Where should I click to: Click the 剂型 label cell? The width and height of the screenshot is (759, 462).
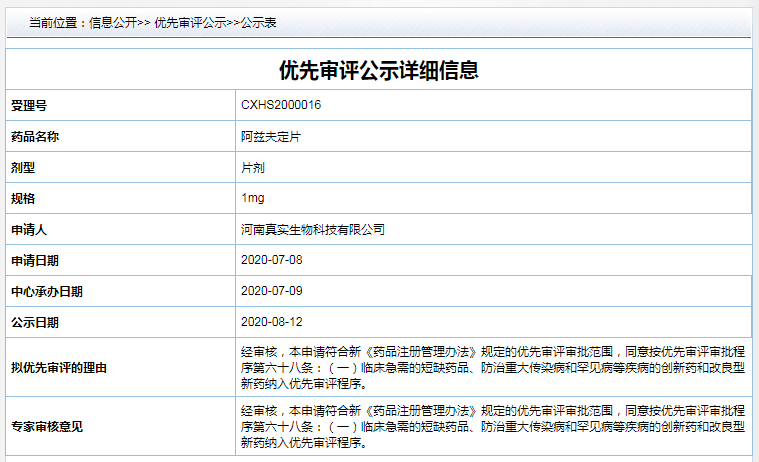tap(121, 167)
